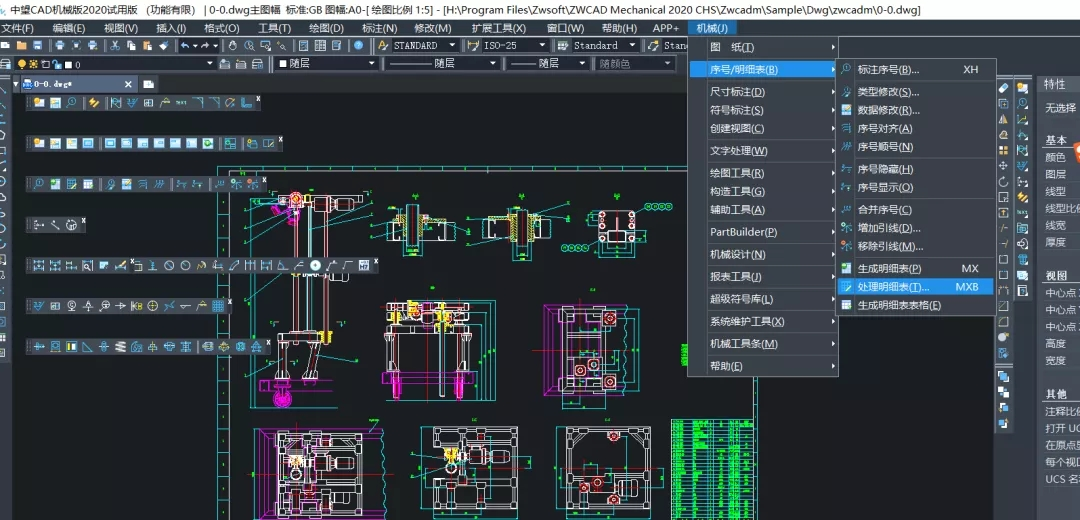Screen dimensions: 1080x520
Task: Close the 0-0.dwg drawing tab
Action: [x=128, y=84]
